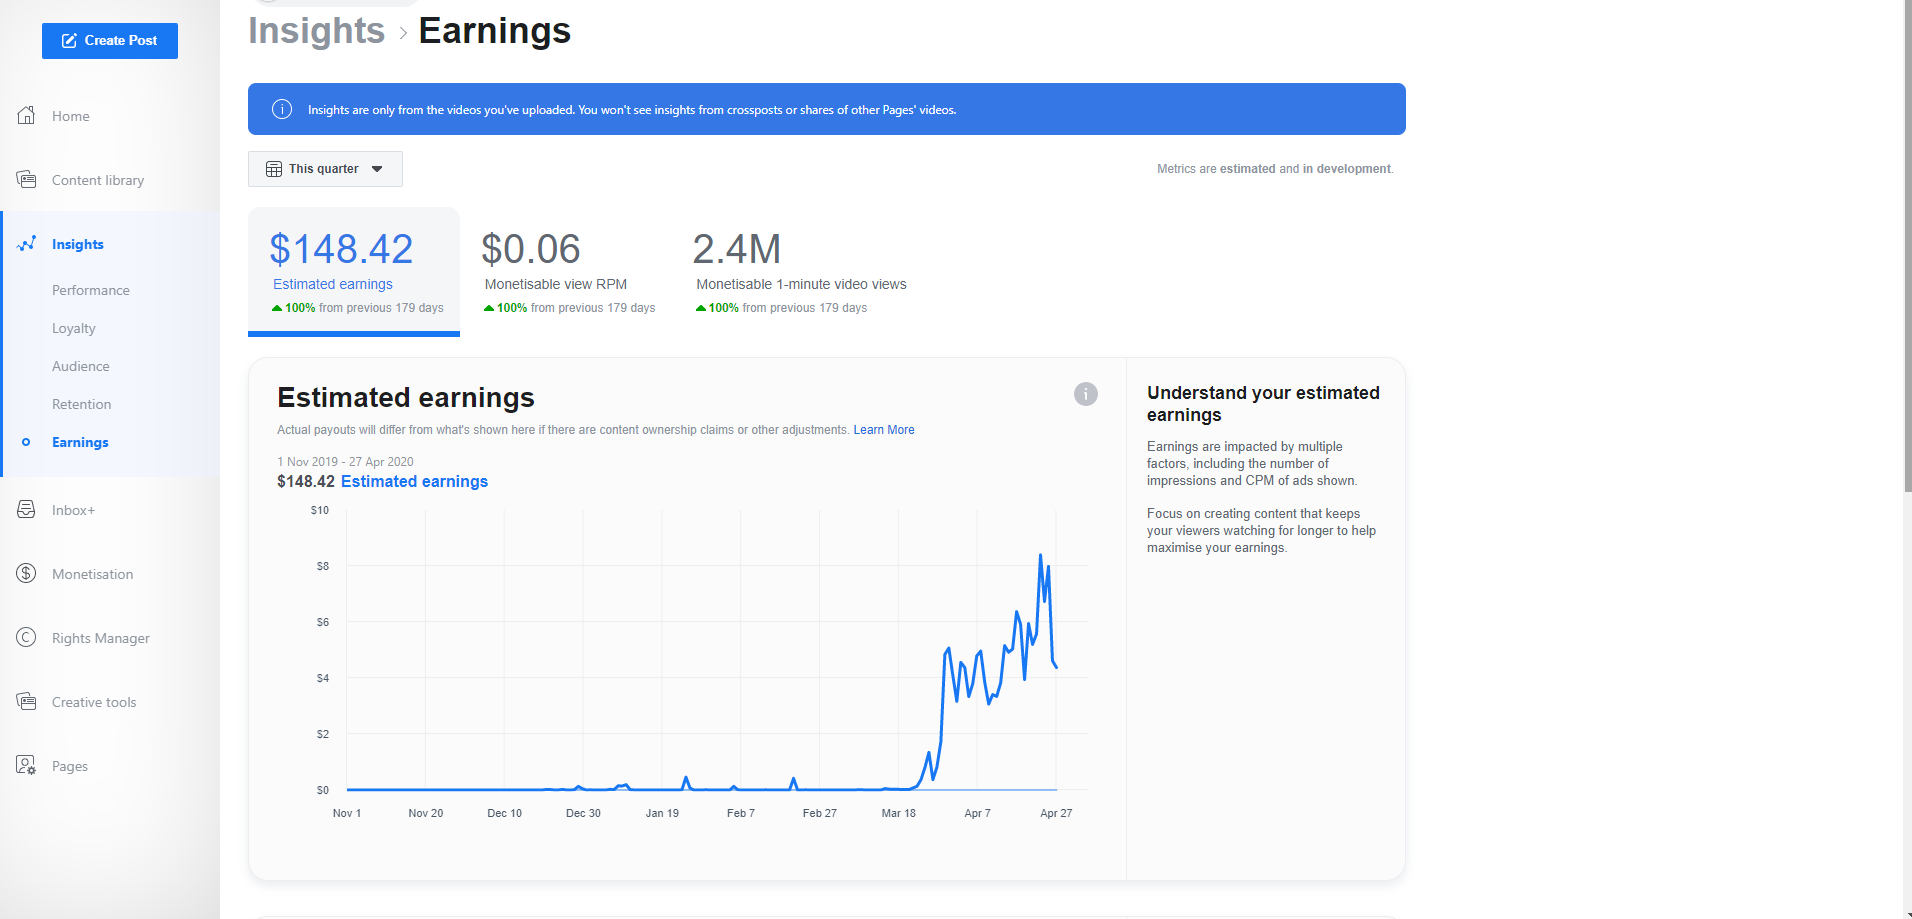This screenshot has width=1912, height=919.
Task: Click the peak of the earnings line chart
Action: tap(1041, 555)
